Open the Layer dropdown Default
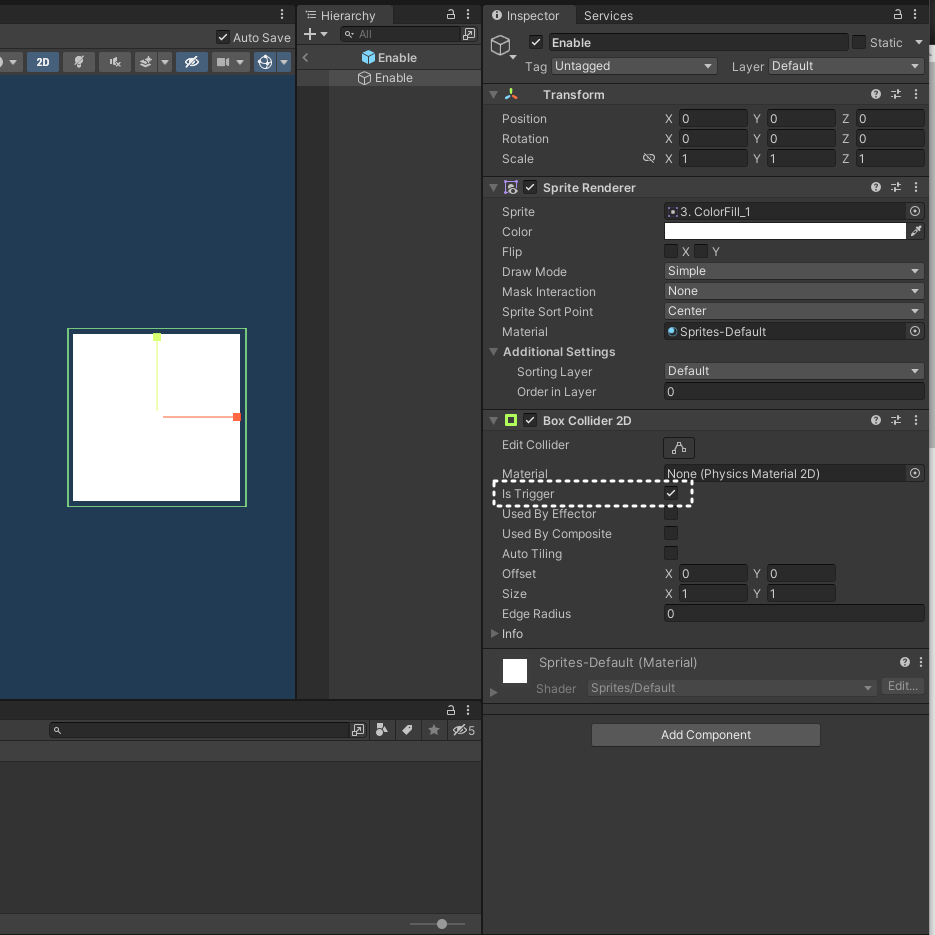The width and height of the screenshot is (935, 935). coord(846,66)
